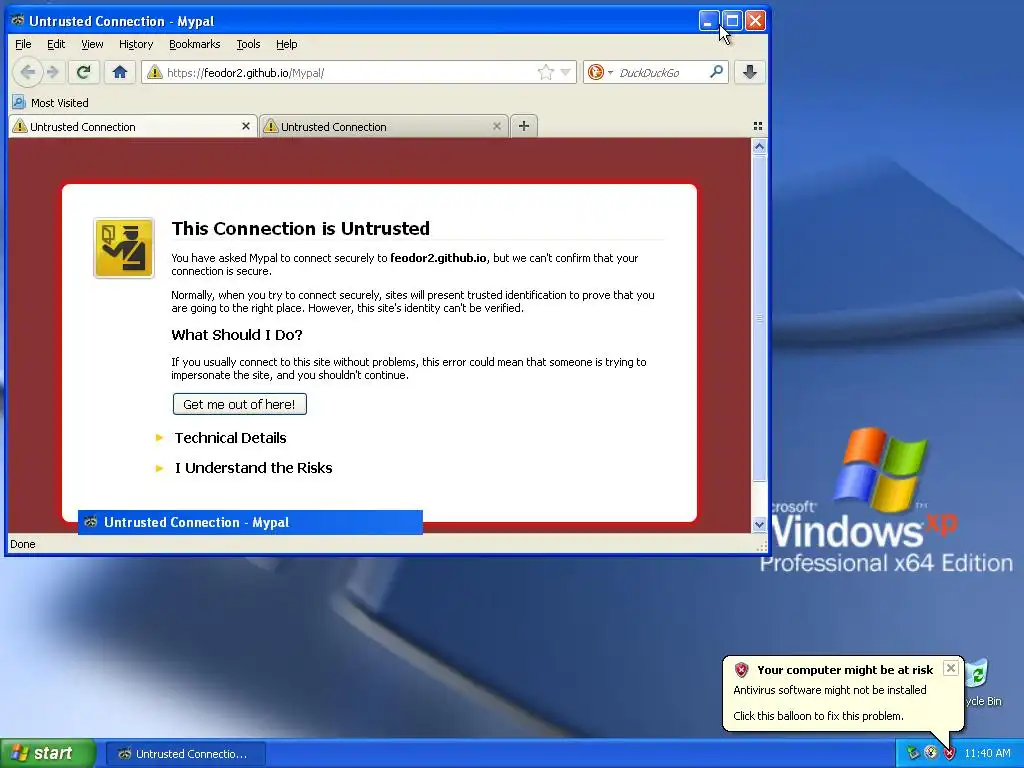Open a new tab with plus button
This screenshot has width=1024, height=768.
[524, 126]
